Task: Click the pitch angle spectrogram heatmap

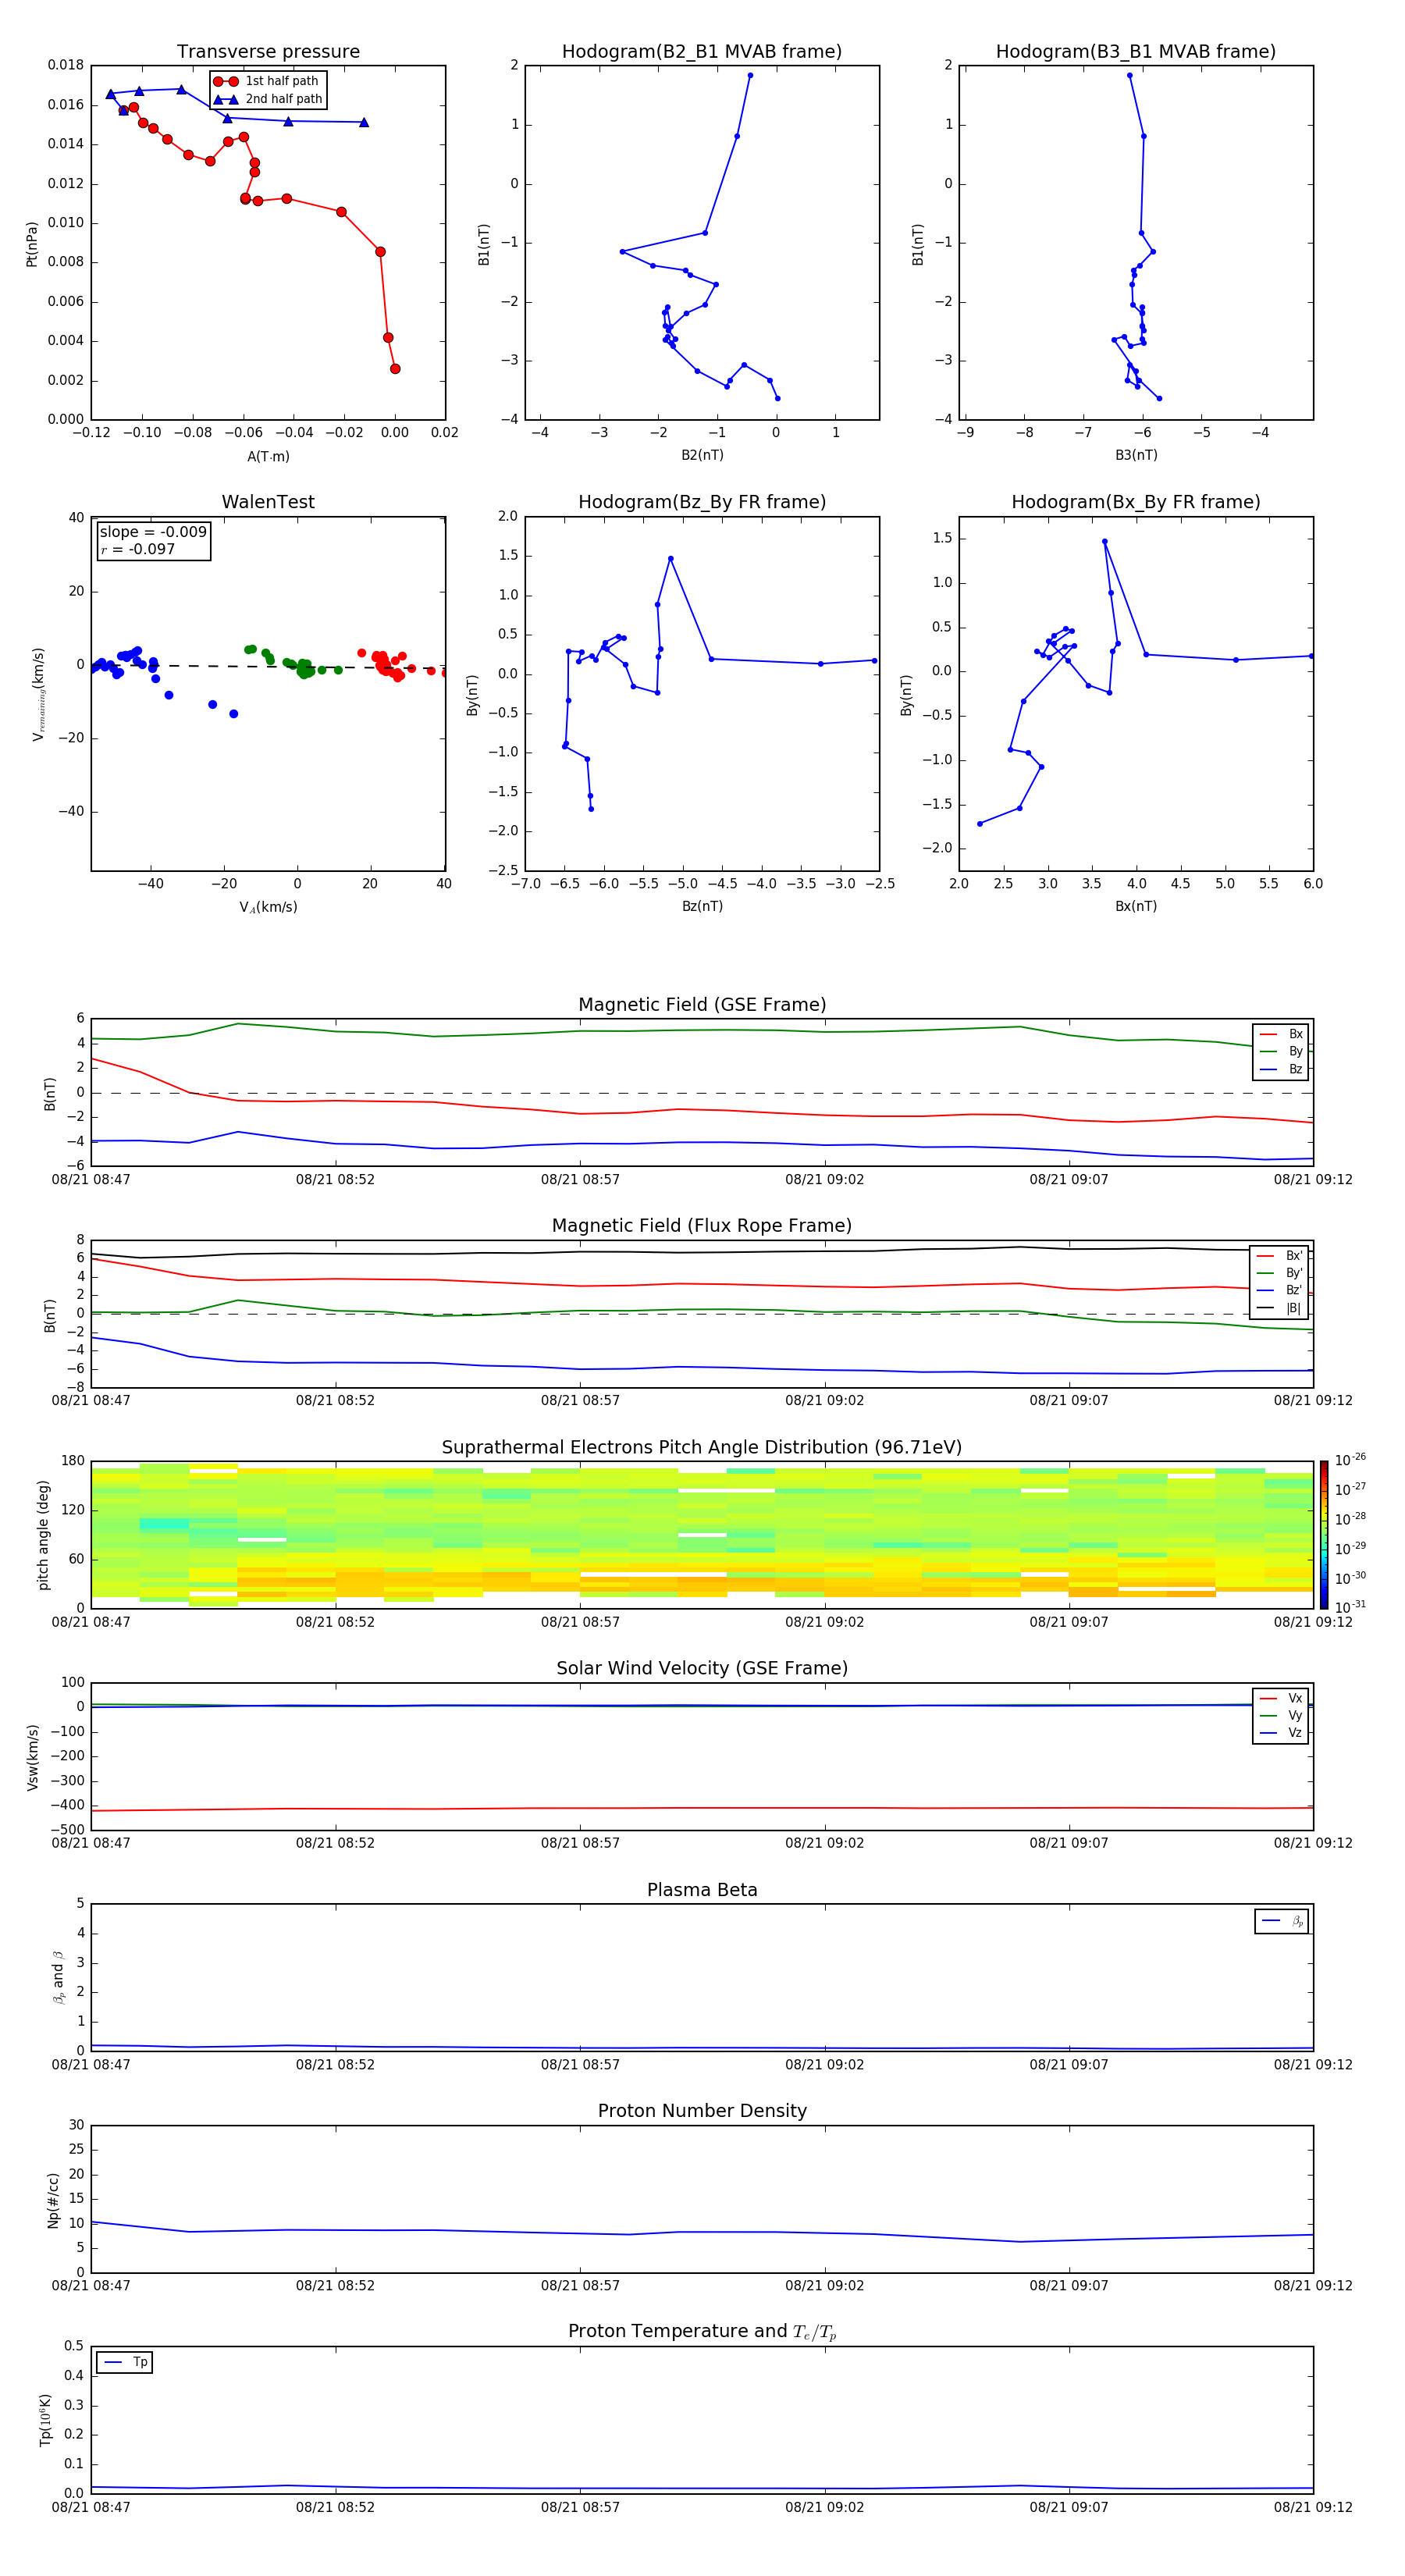Action: click(702, 1535)
